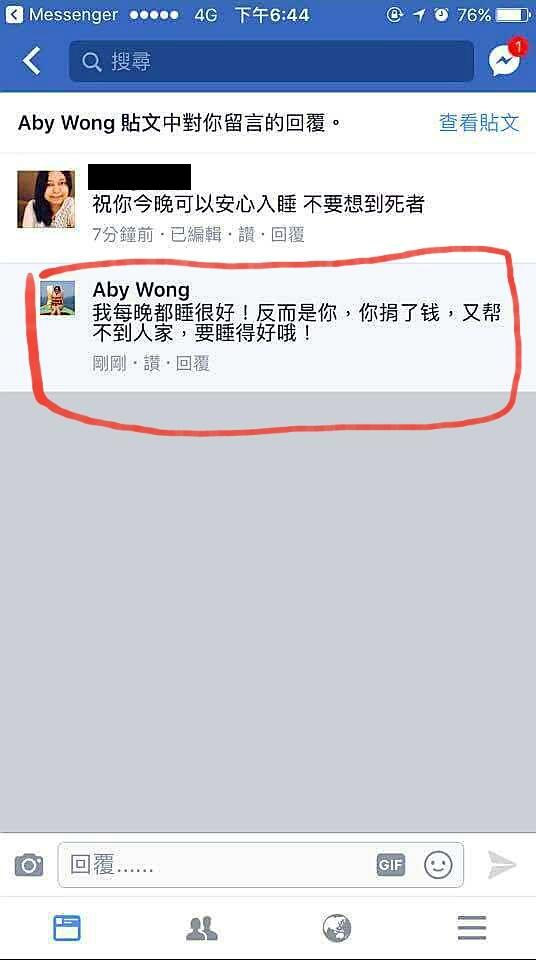Focus the 回覆 reply input field
The image size is (536, 960).
click(260, 864)
